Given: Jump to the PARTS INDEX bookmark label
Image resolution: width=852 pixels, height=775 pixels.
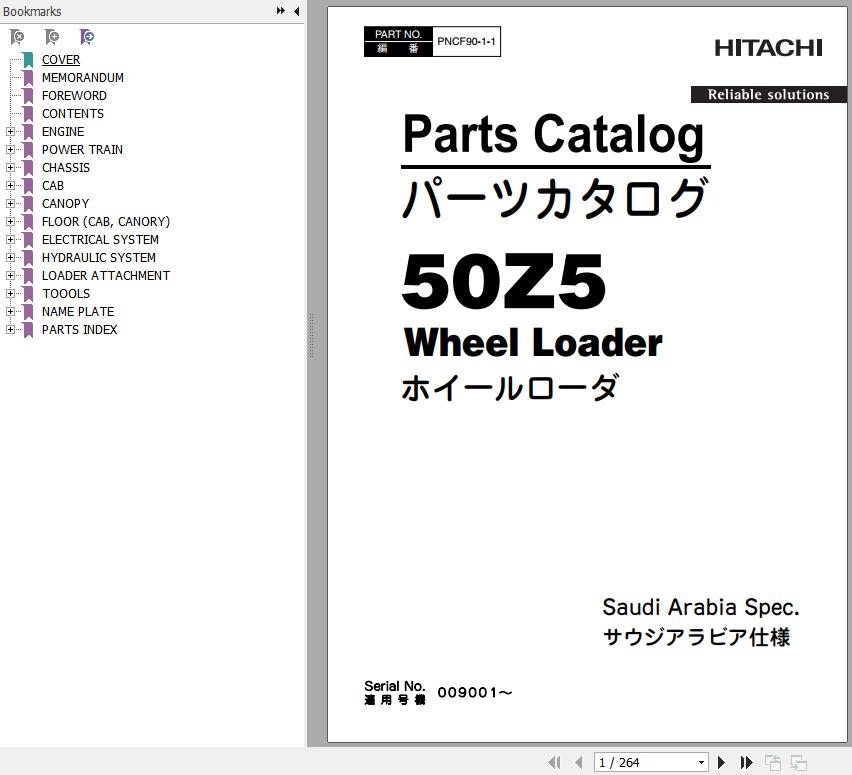Looking at the screenshot, I should pyautogui.click(x=79, y=329).
